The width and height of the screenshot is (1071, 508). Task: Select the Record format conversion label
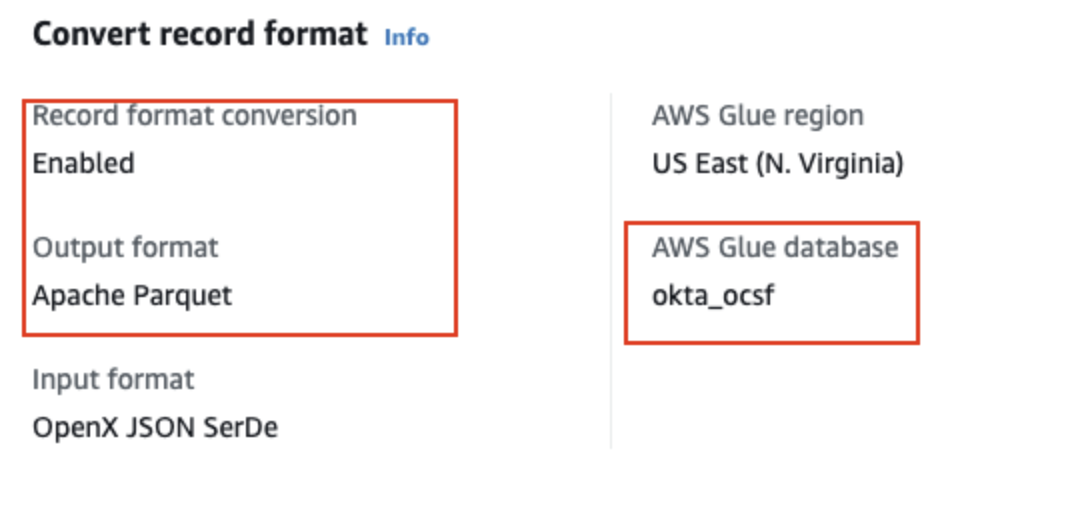pyautogui.click(x=194, y=116)
